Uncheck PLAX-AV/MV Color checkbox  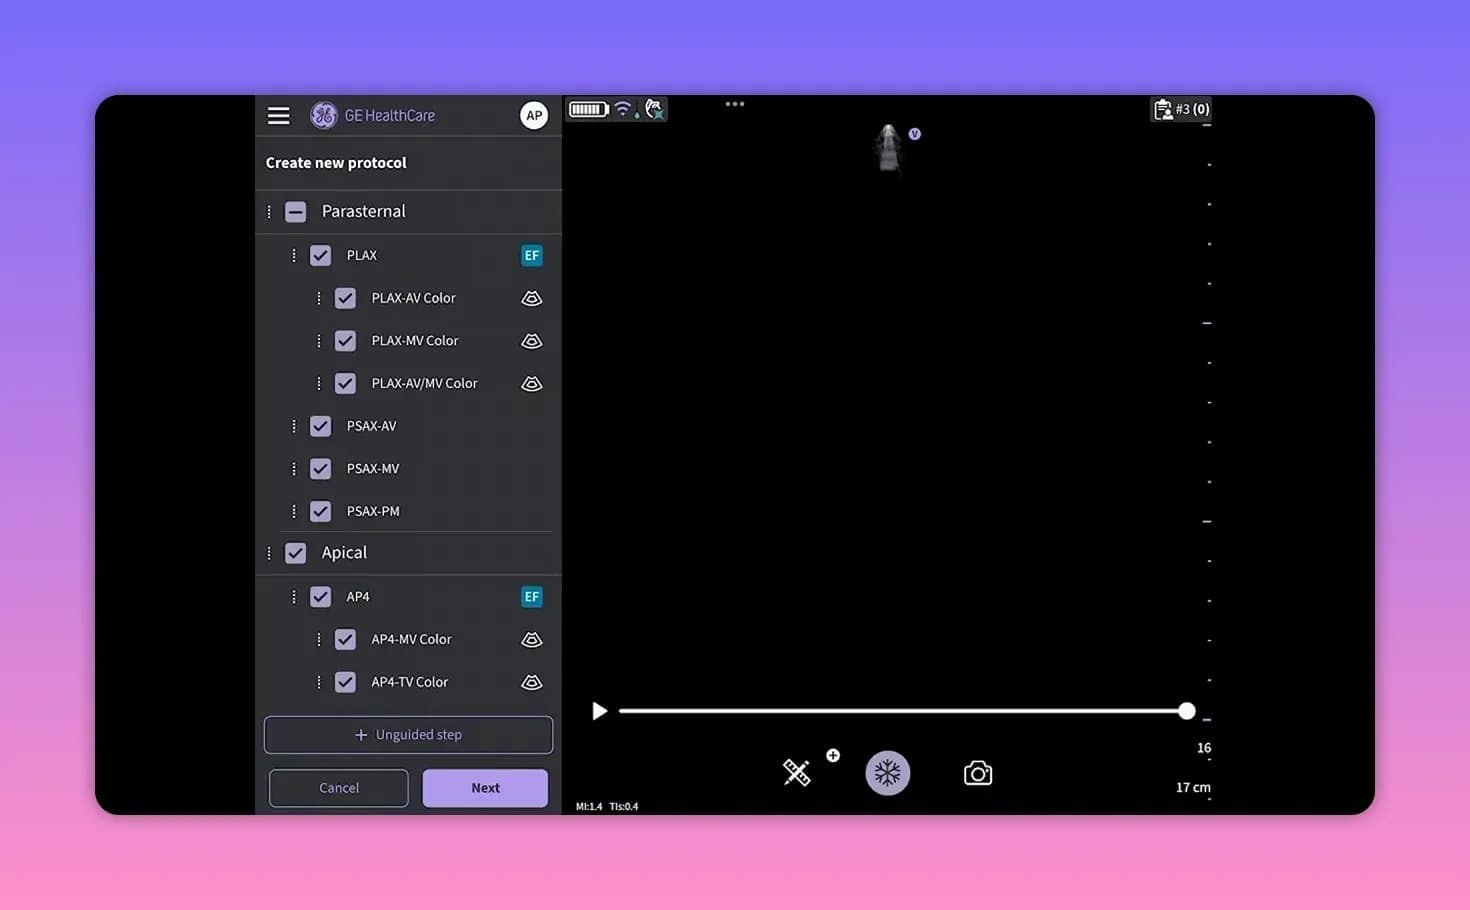[x=345, y=384]
